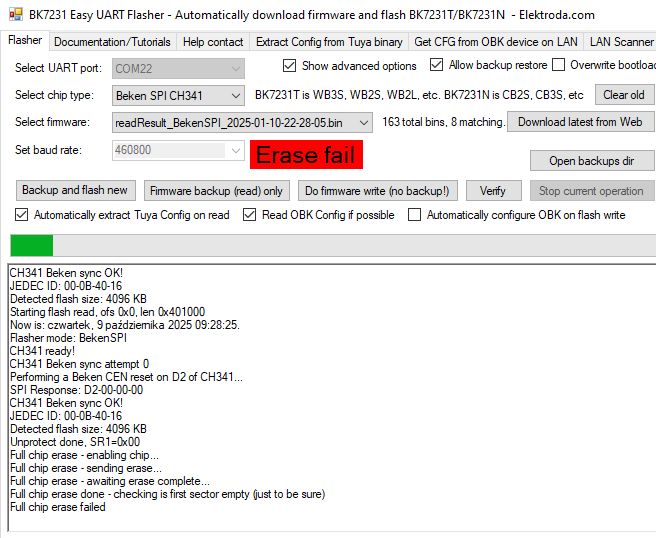The width and height of the screenshot is (656, 538).
Task: Click Download latest from Web button
Action: [580, 122]
